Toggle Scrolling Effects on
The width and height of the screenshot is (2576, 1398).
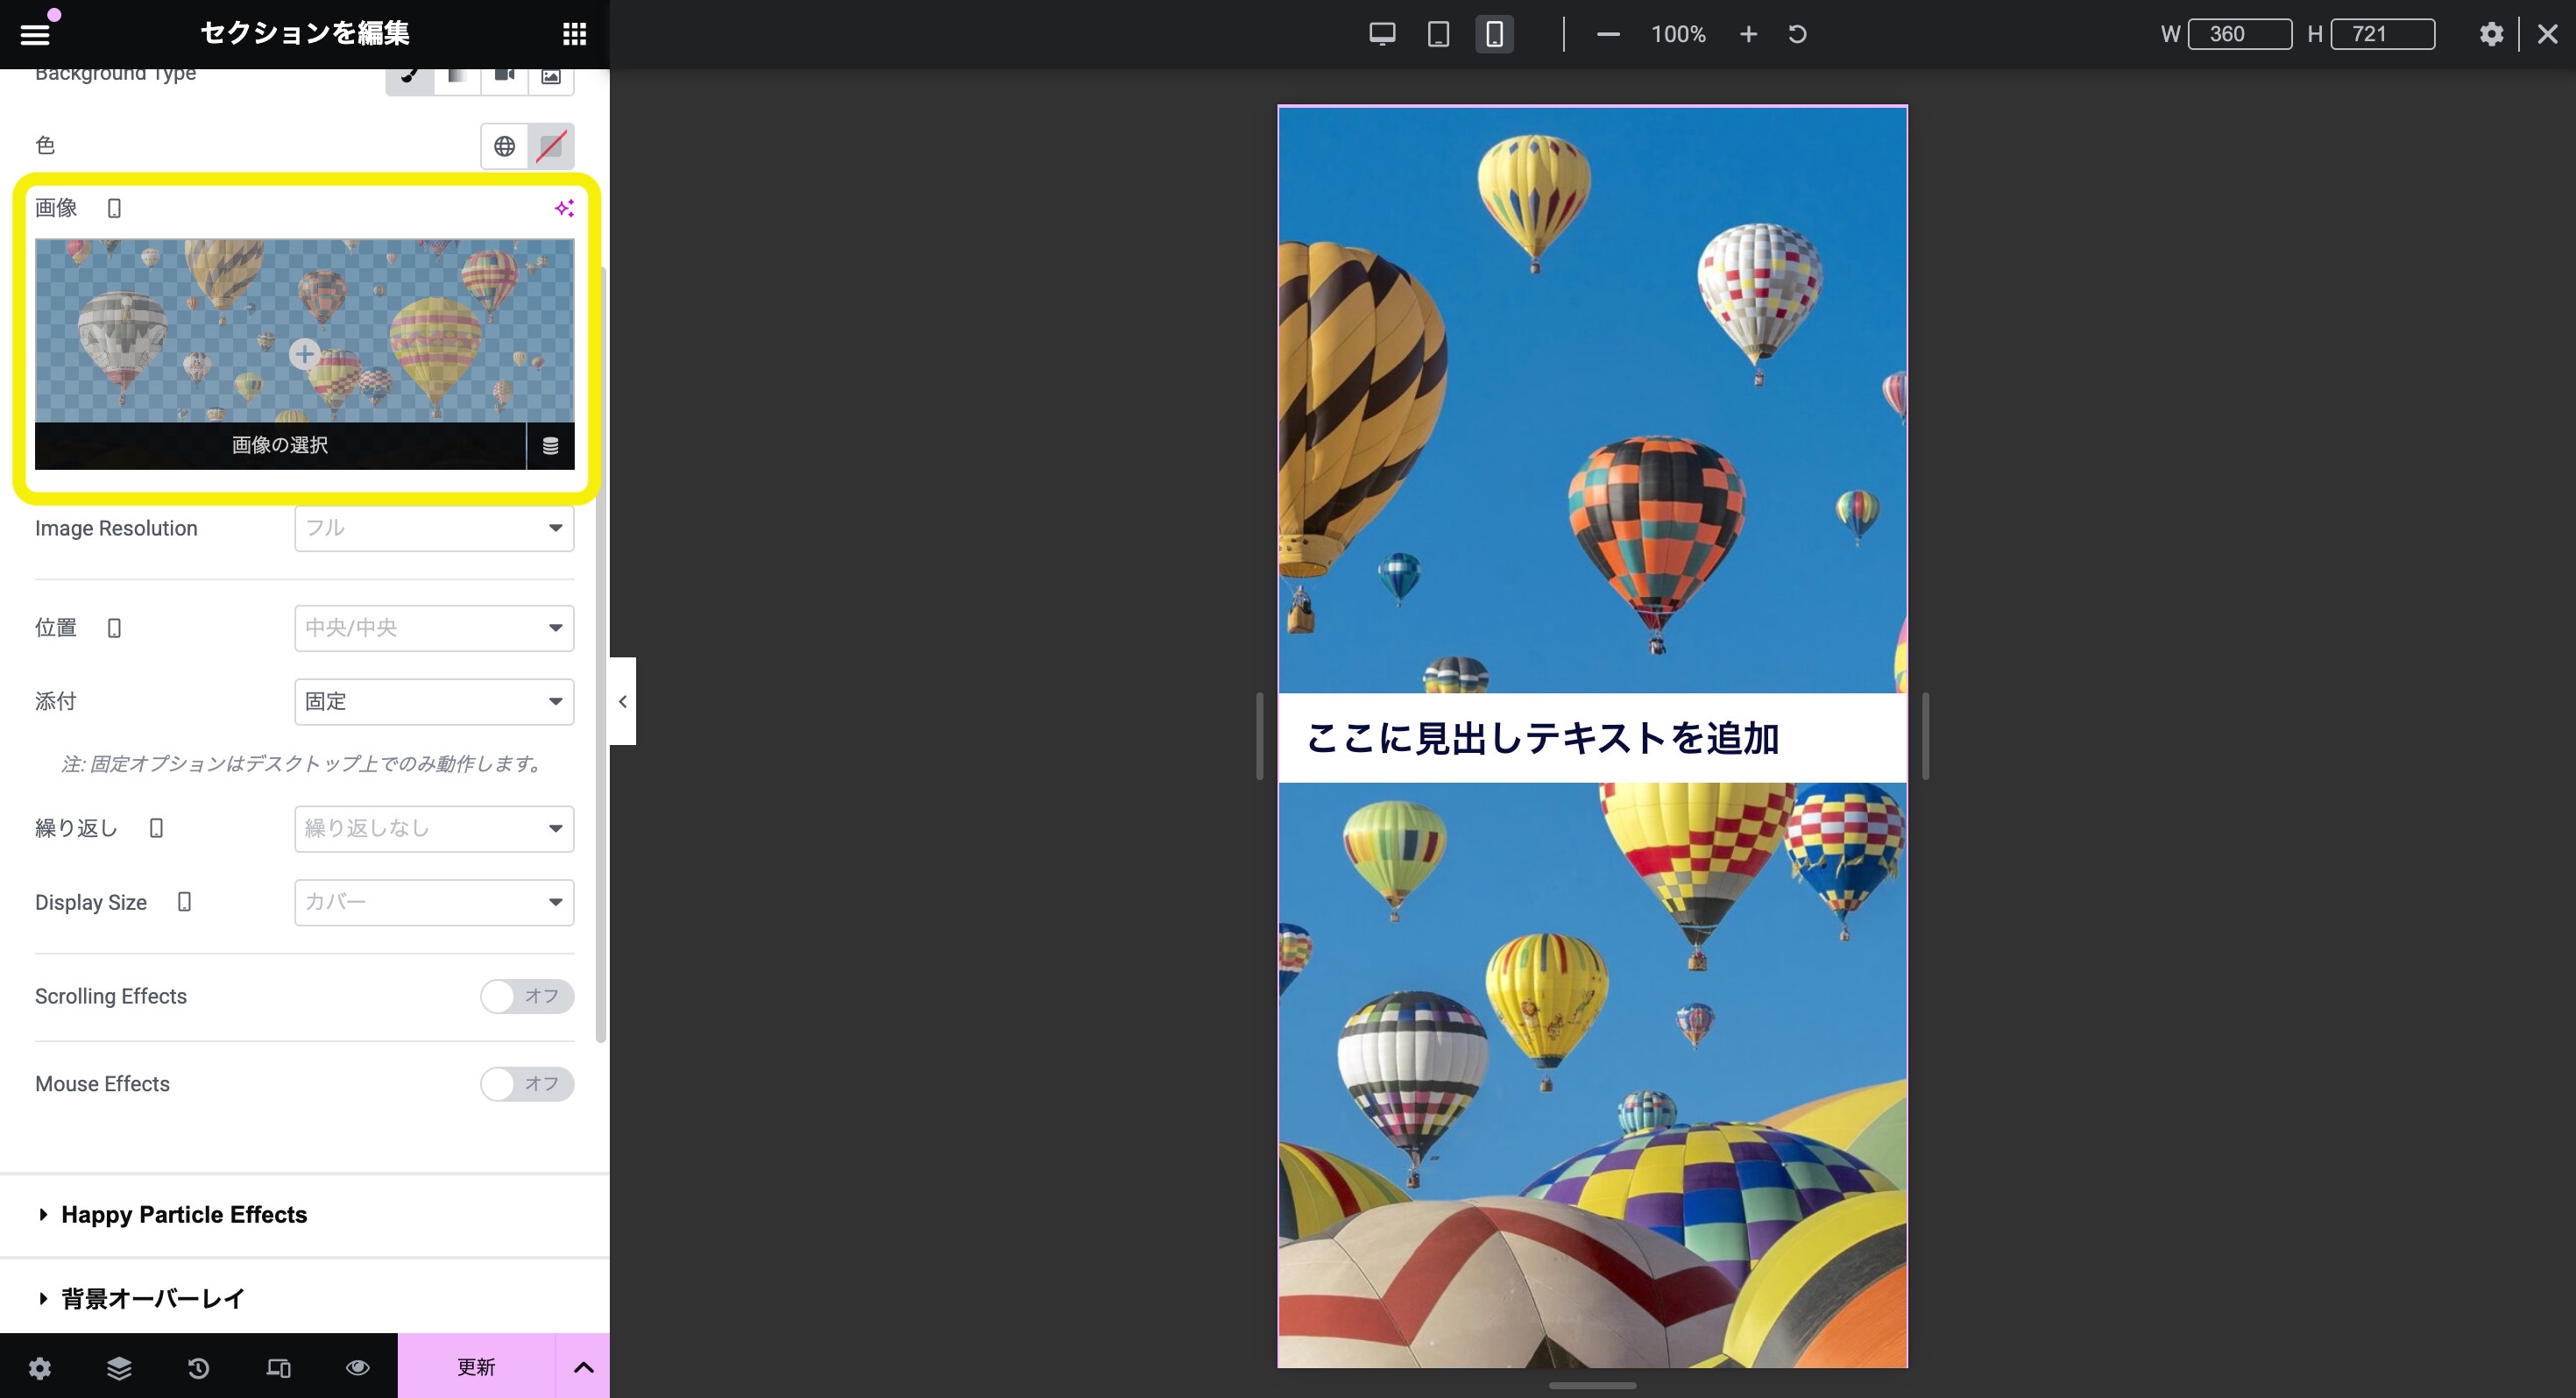coord(527,996)
